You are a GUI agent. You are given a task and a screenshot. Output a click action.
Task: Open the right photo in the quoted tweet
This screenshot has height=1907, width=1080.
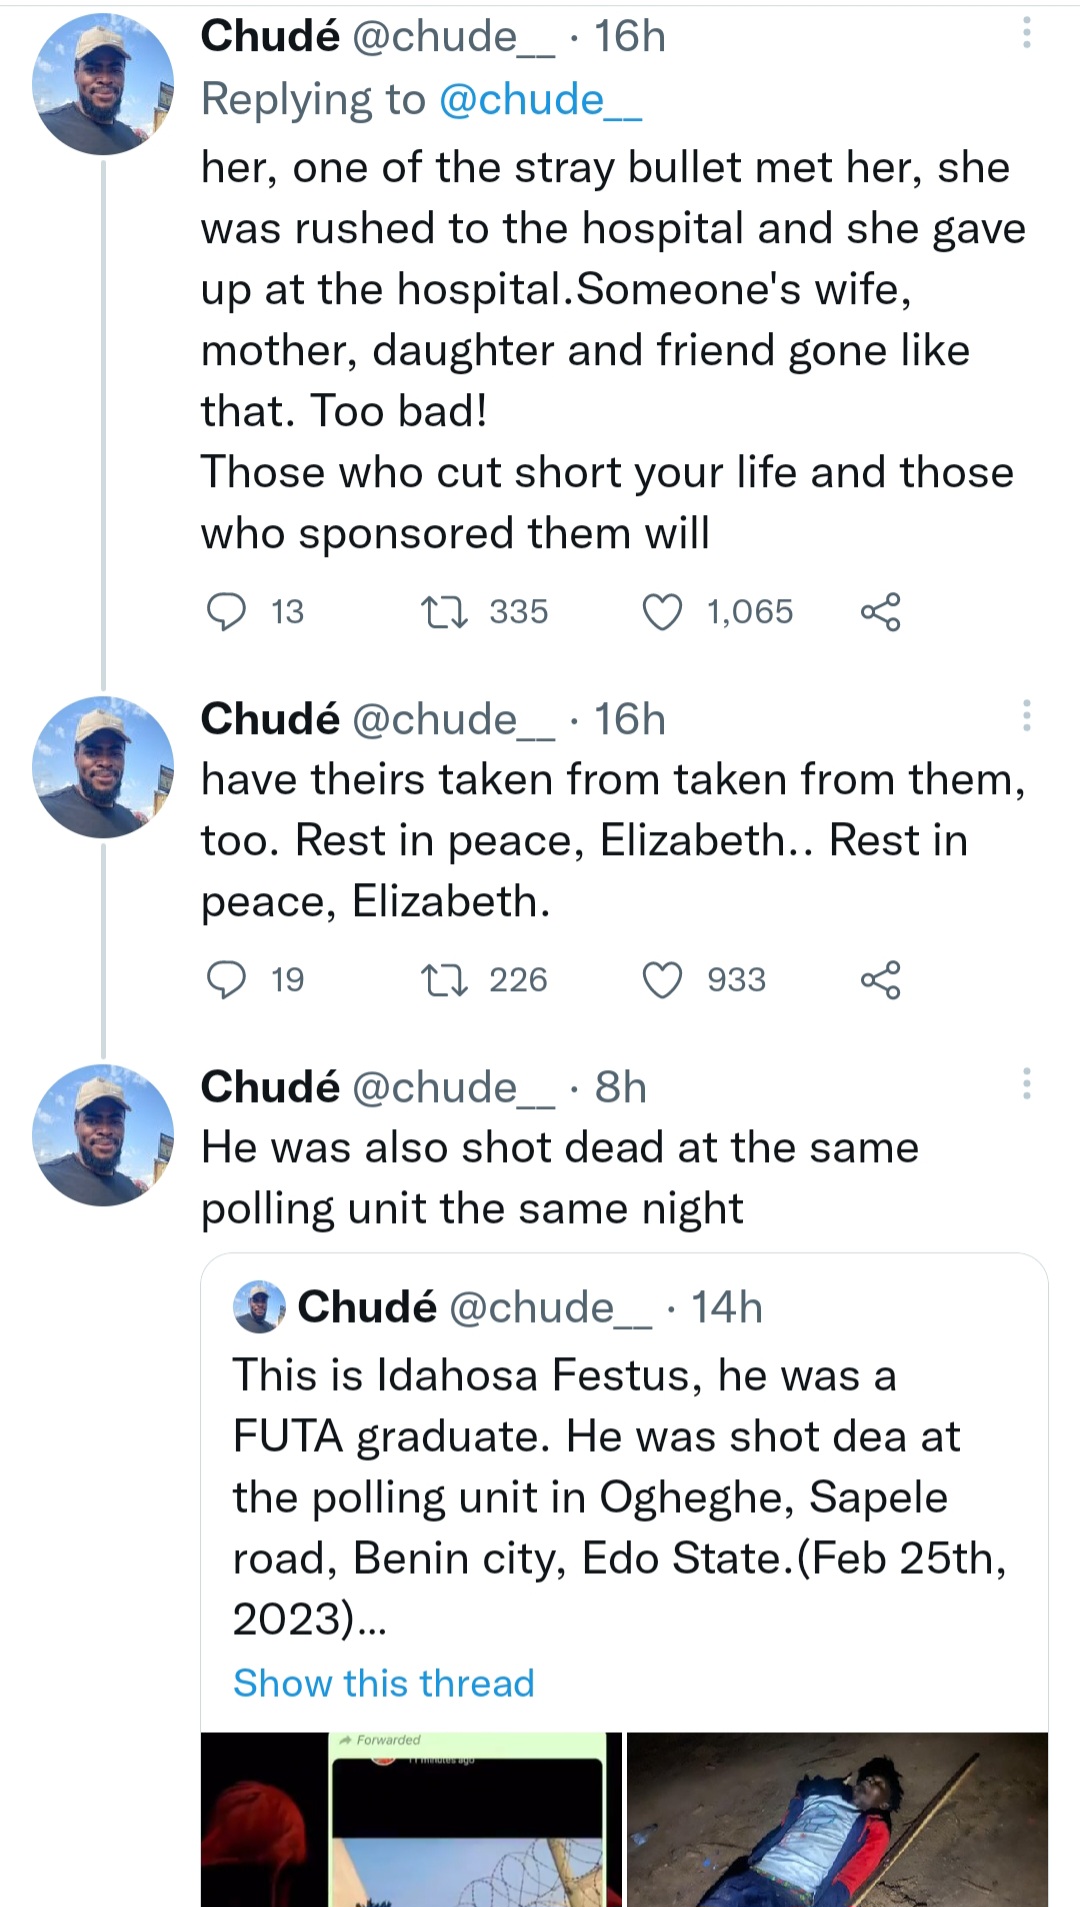point(837,1818)
